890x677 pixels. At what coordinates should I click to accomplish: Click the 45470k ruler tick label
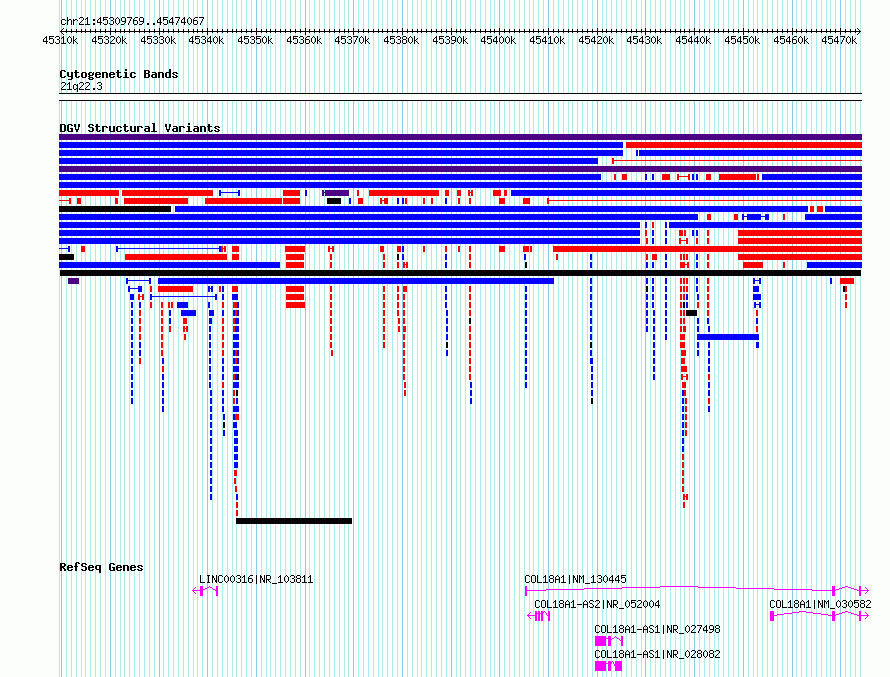(x=838, y=40)
